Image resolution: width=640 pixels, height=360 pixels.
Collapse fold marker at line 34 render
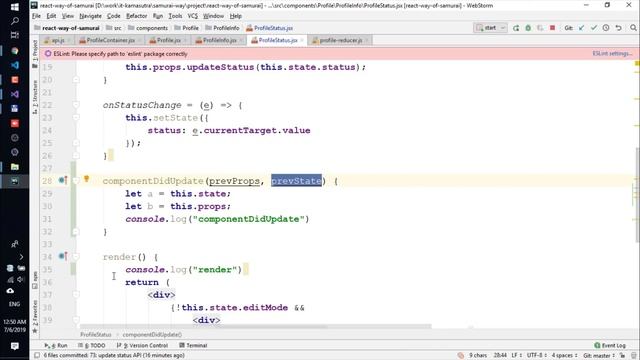[x=76, y=257]
